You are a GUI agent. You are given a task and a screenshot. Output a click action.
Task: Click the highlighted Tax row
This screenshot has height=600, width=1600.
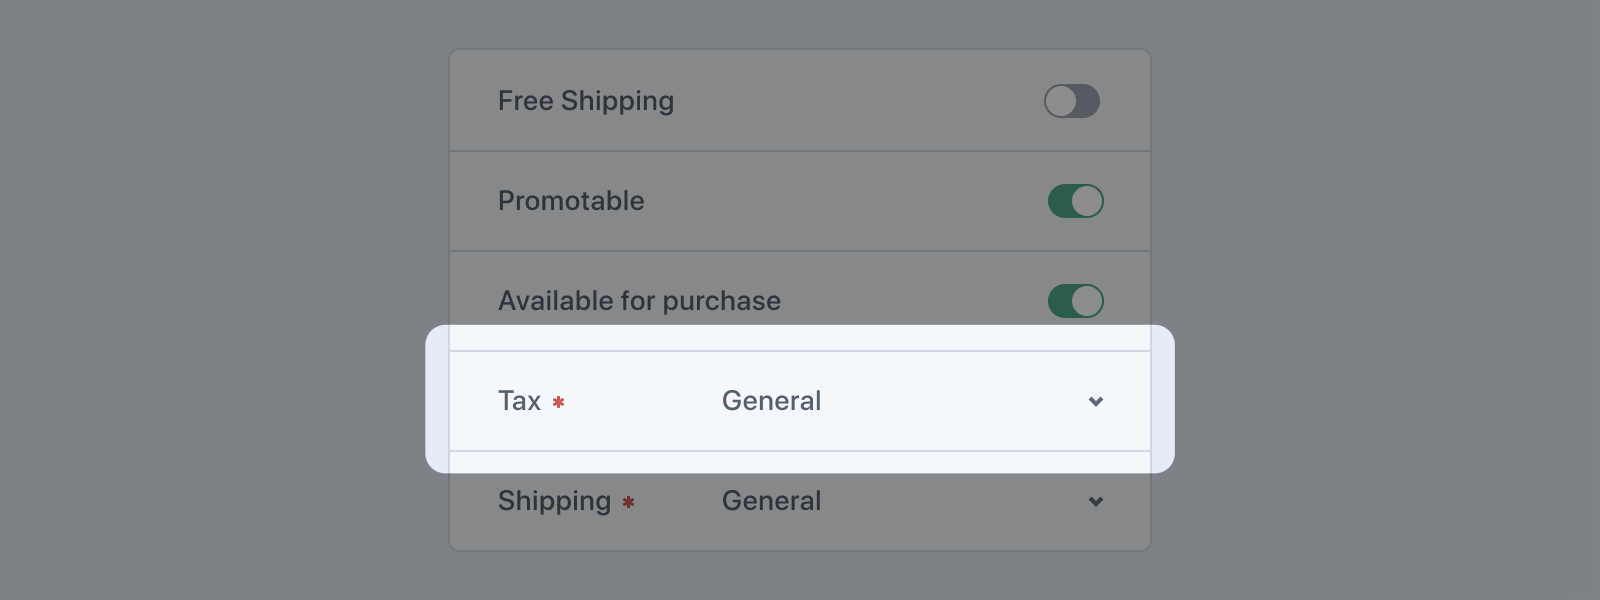pyautogui.click(x=800, y=401)
